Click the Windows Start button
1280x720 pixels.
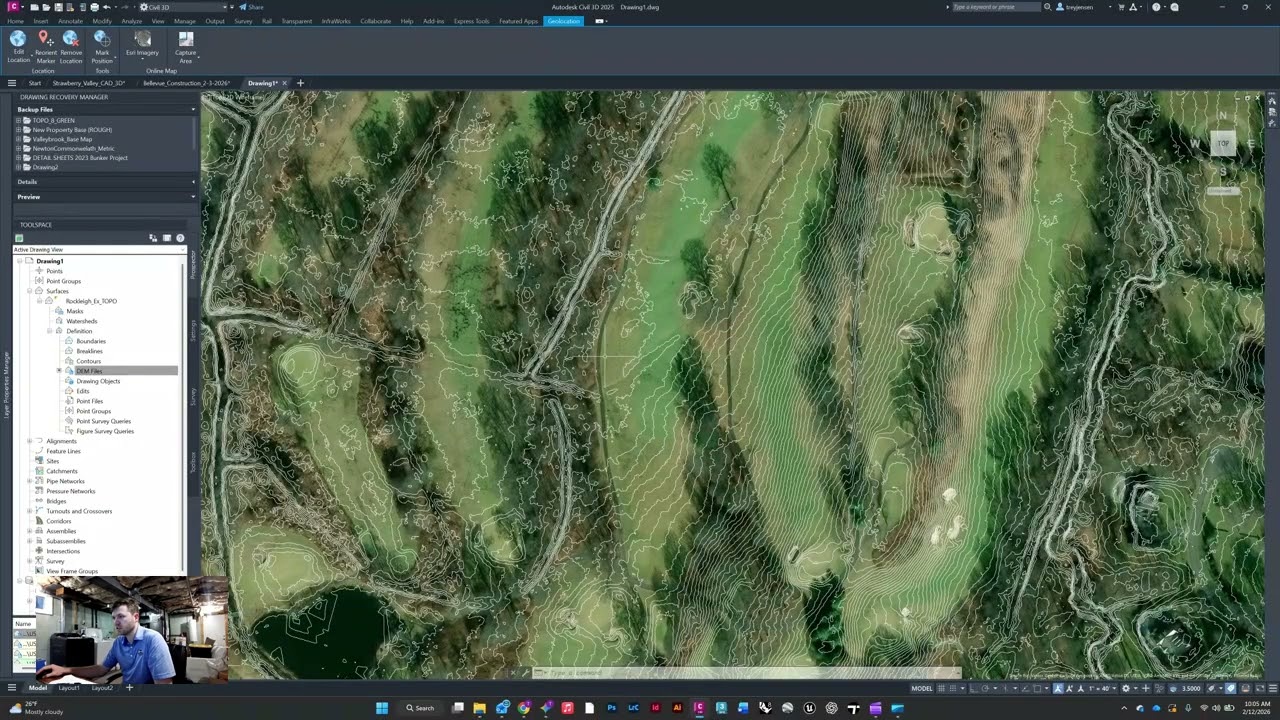tap(381, 708)
